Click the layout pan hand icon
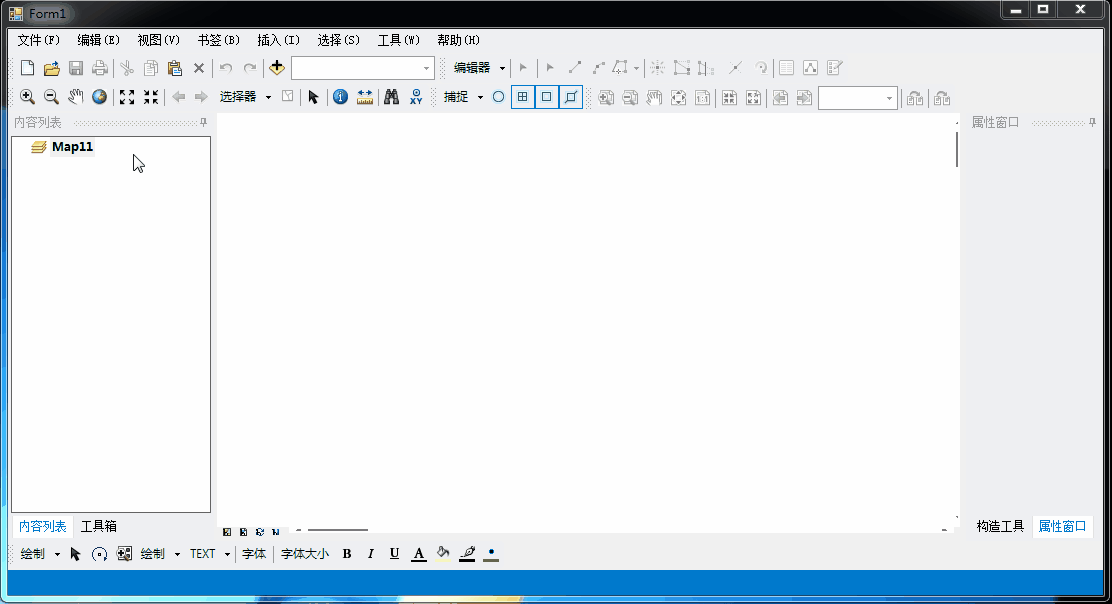 pos(654,98)
